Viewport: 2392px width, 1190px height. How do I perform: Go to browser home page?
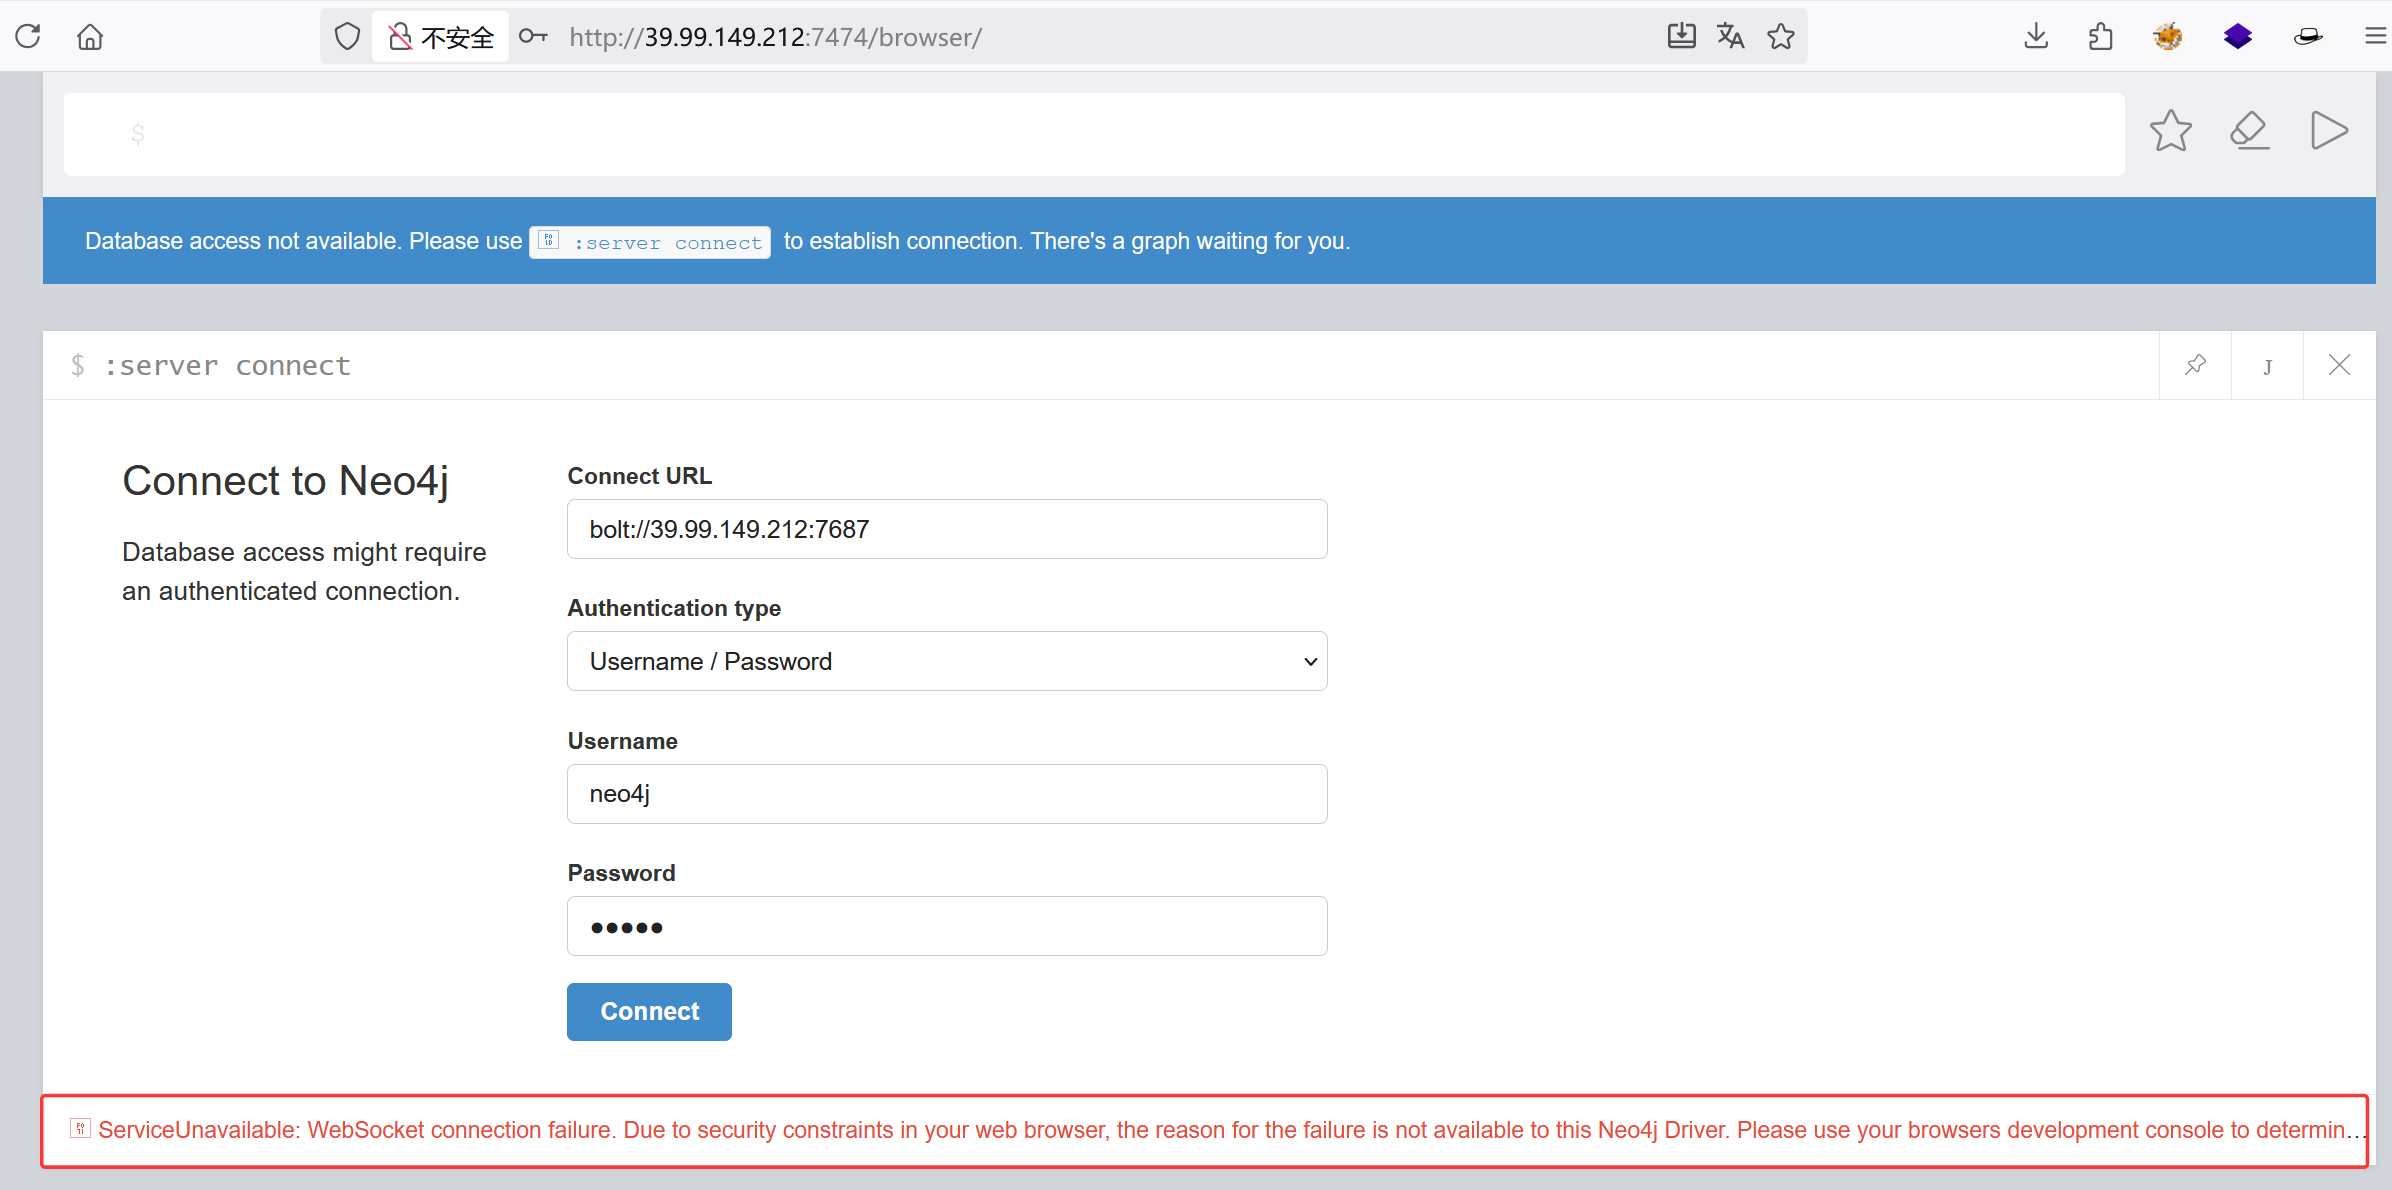point(90,37)
